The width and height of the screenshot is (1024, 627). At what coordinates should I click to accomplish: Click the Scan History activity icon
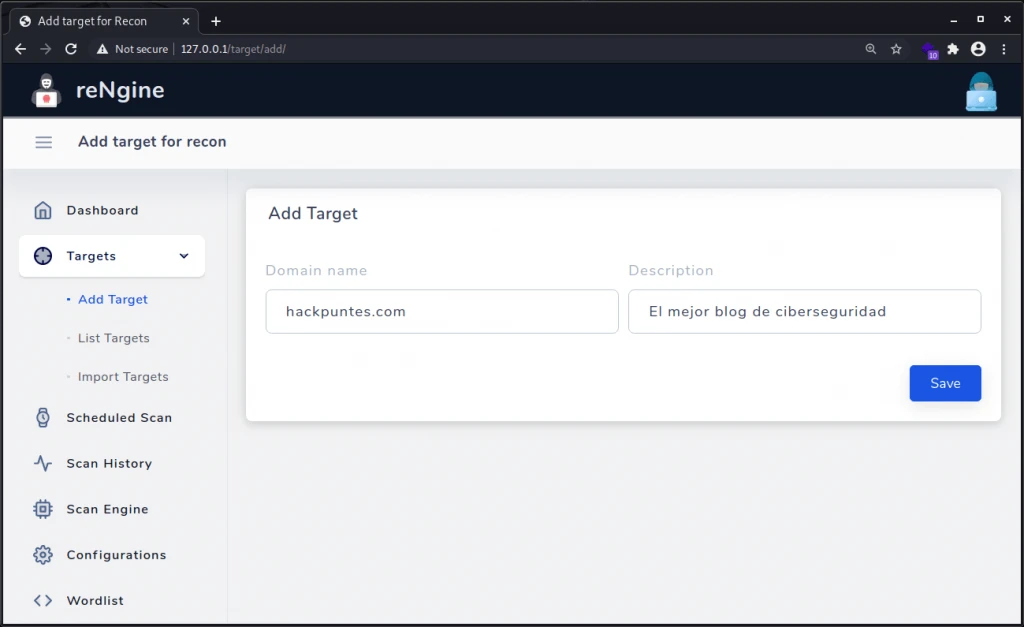pyautogui.click(x=42, y=463)
